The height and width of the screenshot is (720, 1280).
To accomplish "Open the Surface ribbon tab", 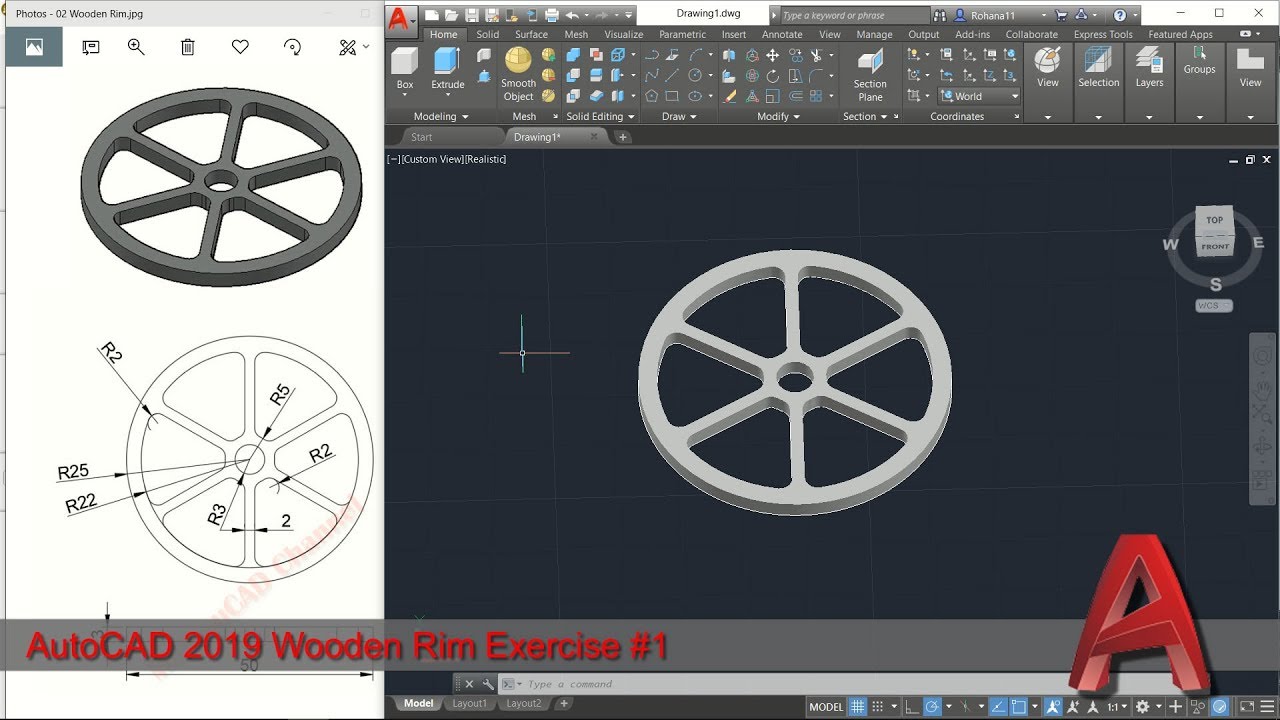I will (x=531, y=34).
